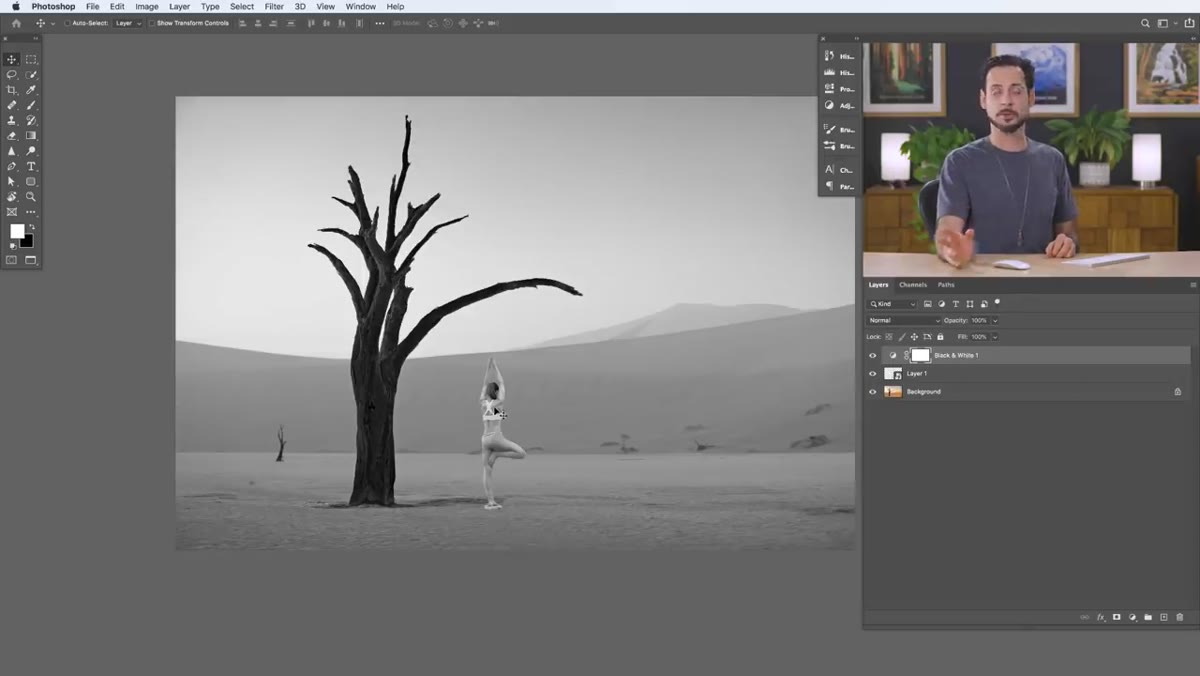The width and height of the screenshot is (1200, 676).
Task: Select the Sharpen/Blur tool
Action: (12, 151)
